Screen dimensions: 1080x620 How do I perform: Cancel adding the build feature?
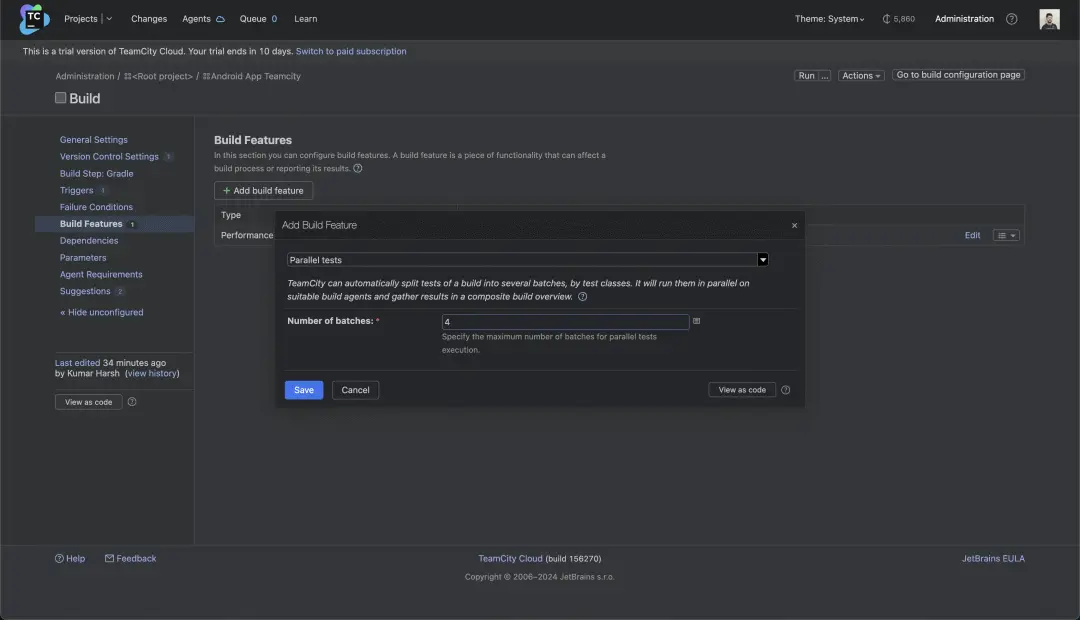355,390
